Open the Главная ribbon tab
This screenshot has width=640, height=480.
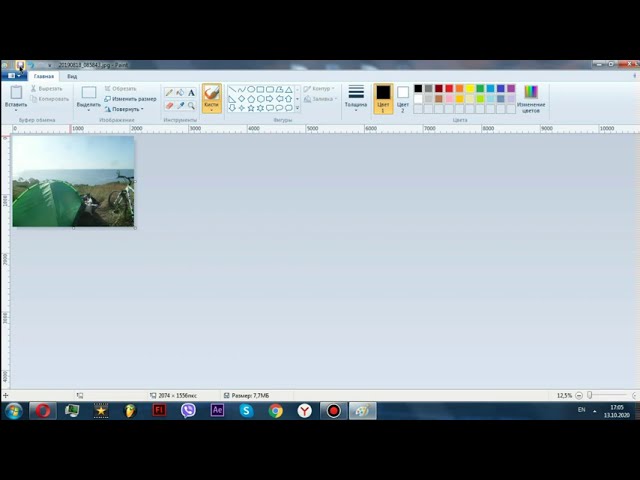[44, 76]
